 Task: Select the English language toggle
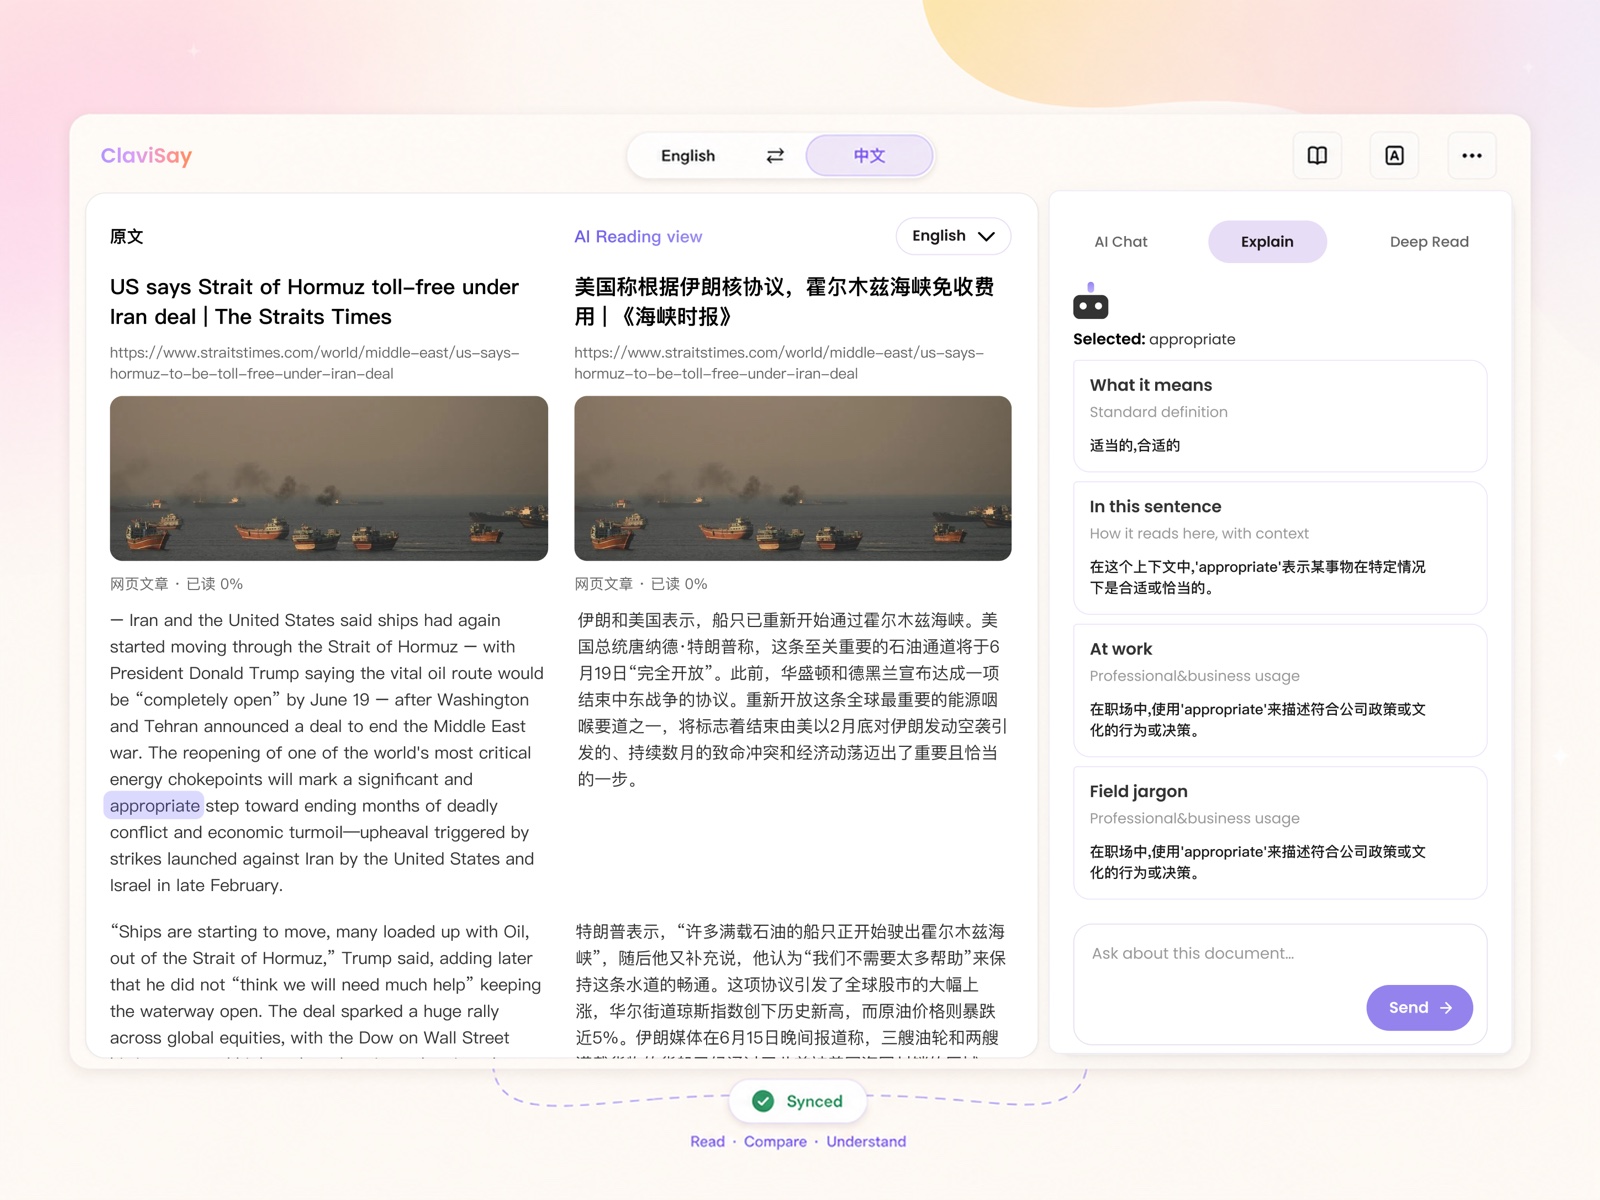[688, 156]
